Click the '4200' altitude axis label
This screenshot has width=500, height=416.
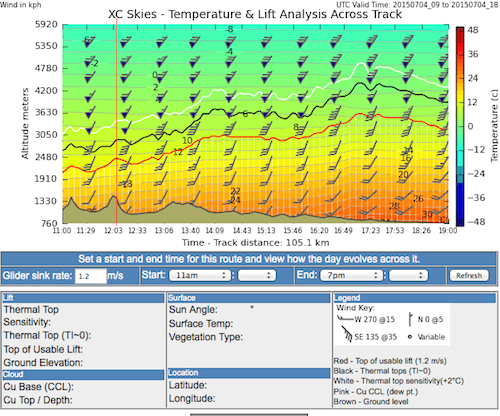46,90
